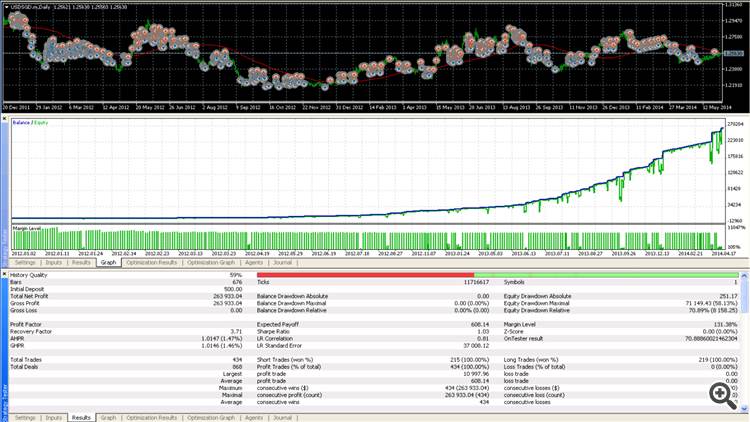The image size is (750, 422).
Task: Open Optimization Results tab under statistics table
Action: click(152, 418)
